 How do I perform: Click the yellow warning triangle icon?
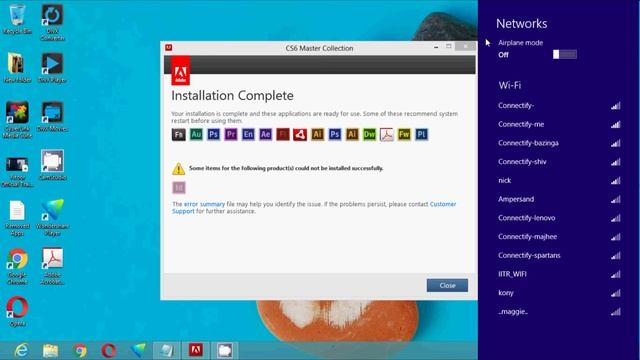click(178, 169)
